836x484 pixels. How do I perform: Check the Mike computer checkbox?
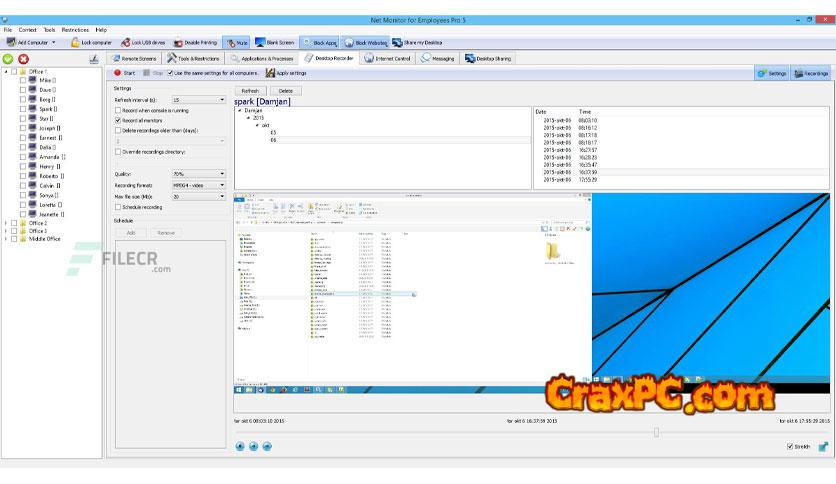[x=22, y=80]
